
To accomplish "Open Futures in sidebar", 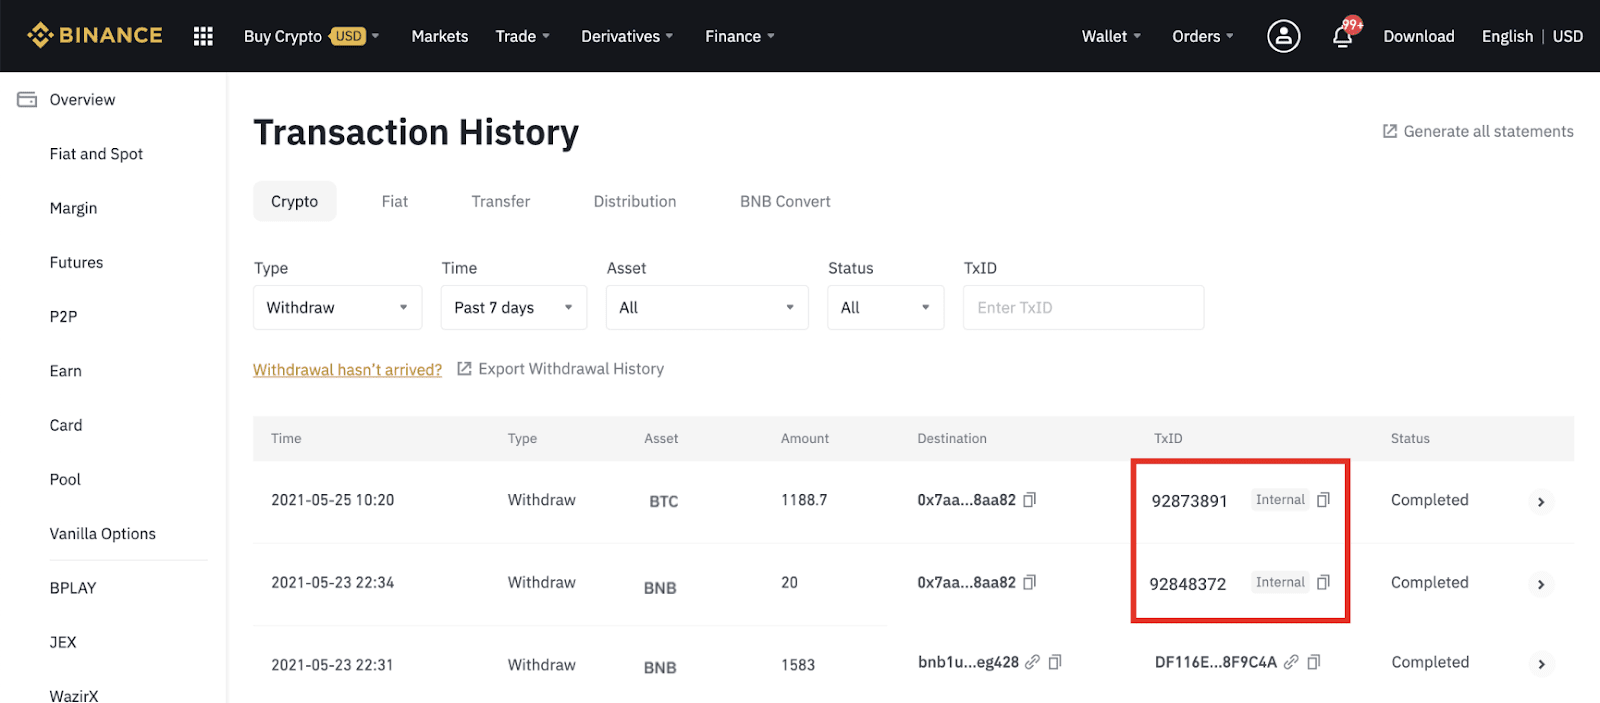I will click(76, 262).
